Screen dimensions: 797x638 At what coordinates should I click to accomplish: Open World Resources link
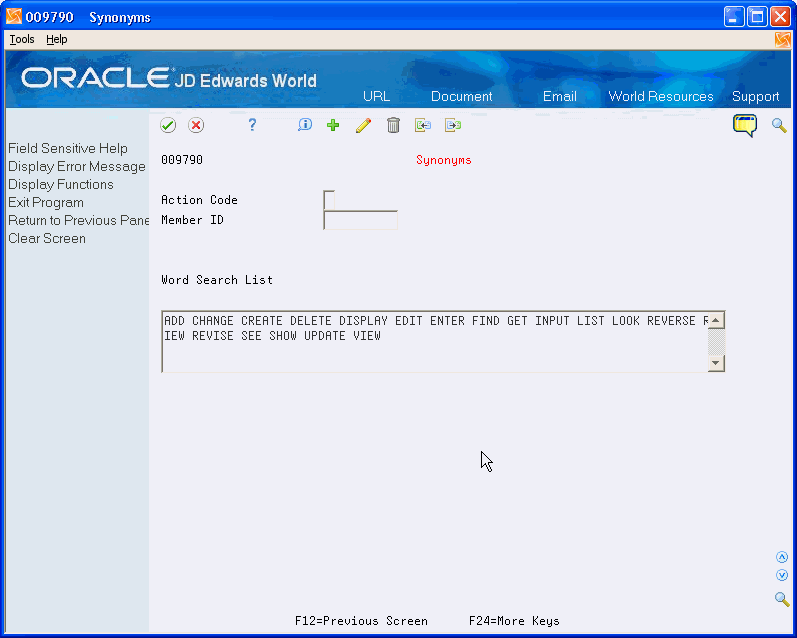click(x=661, y=96)
